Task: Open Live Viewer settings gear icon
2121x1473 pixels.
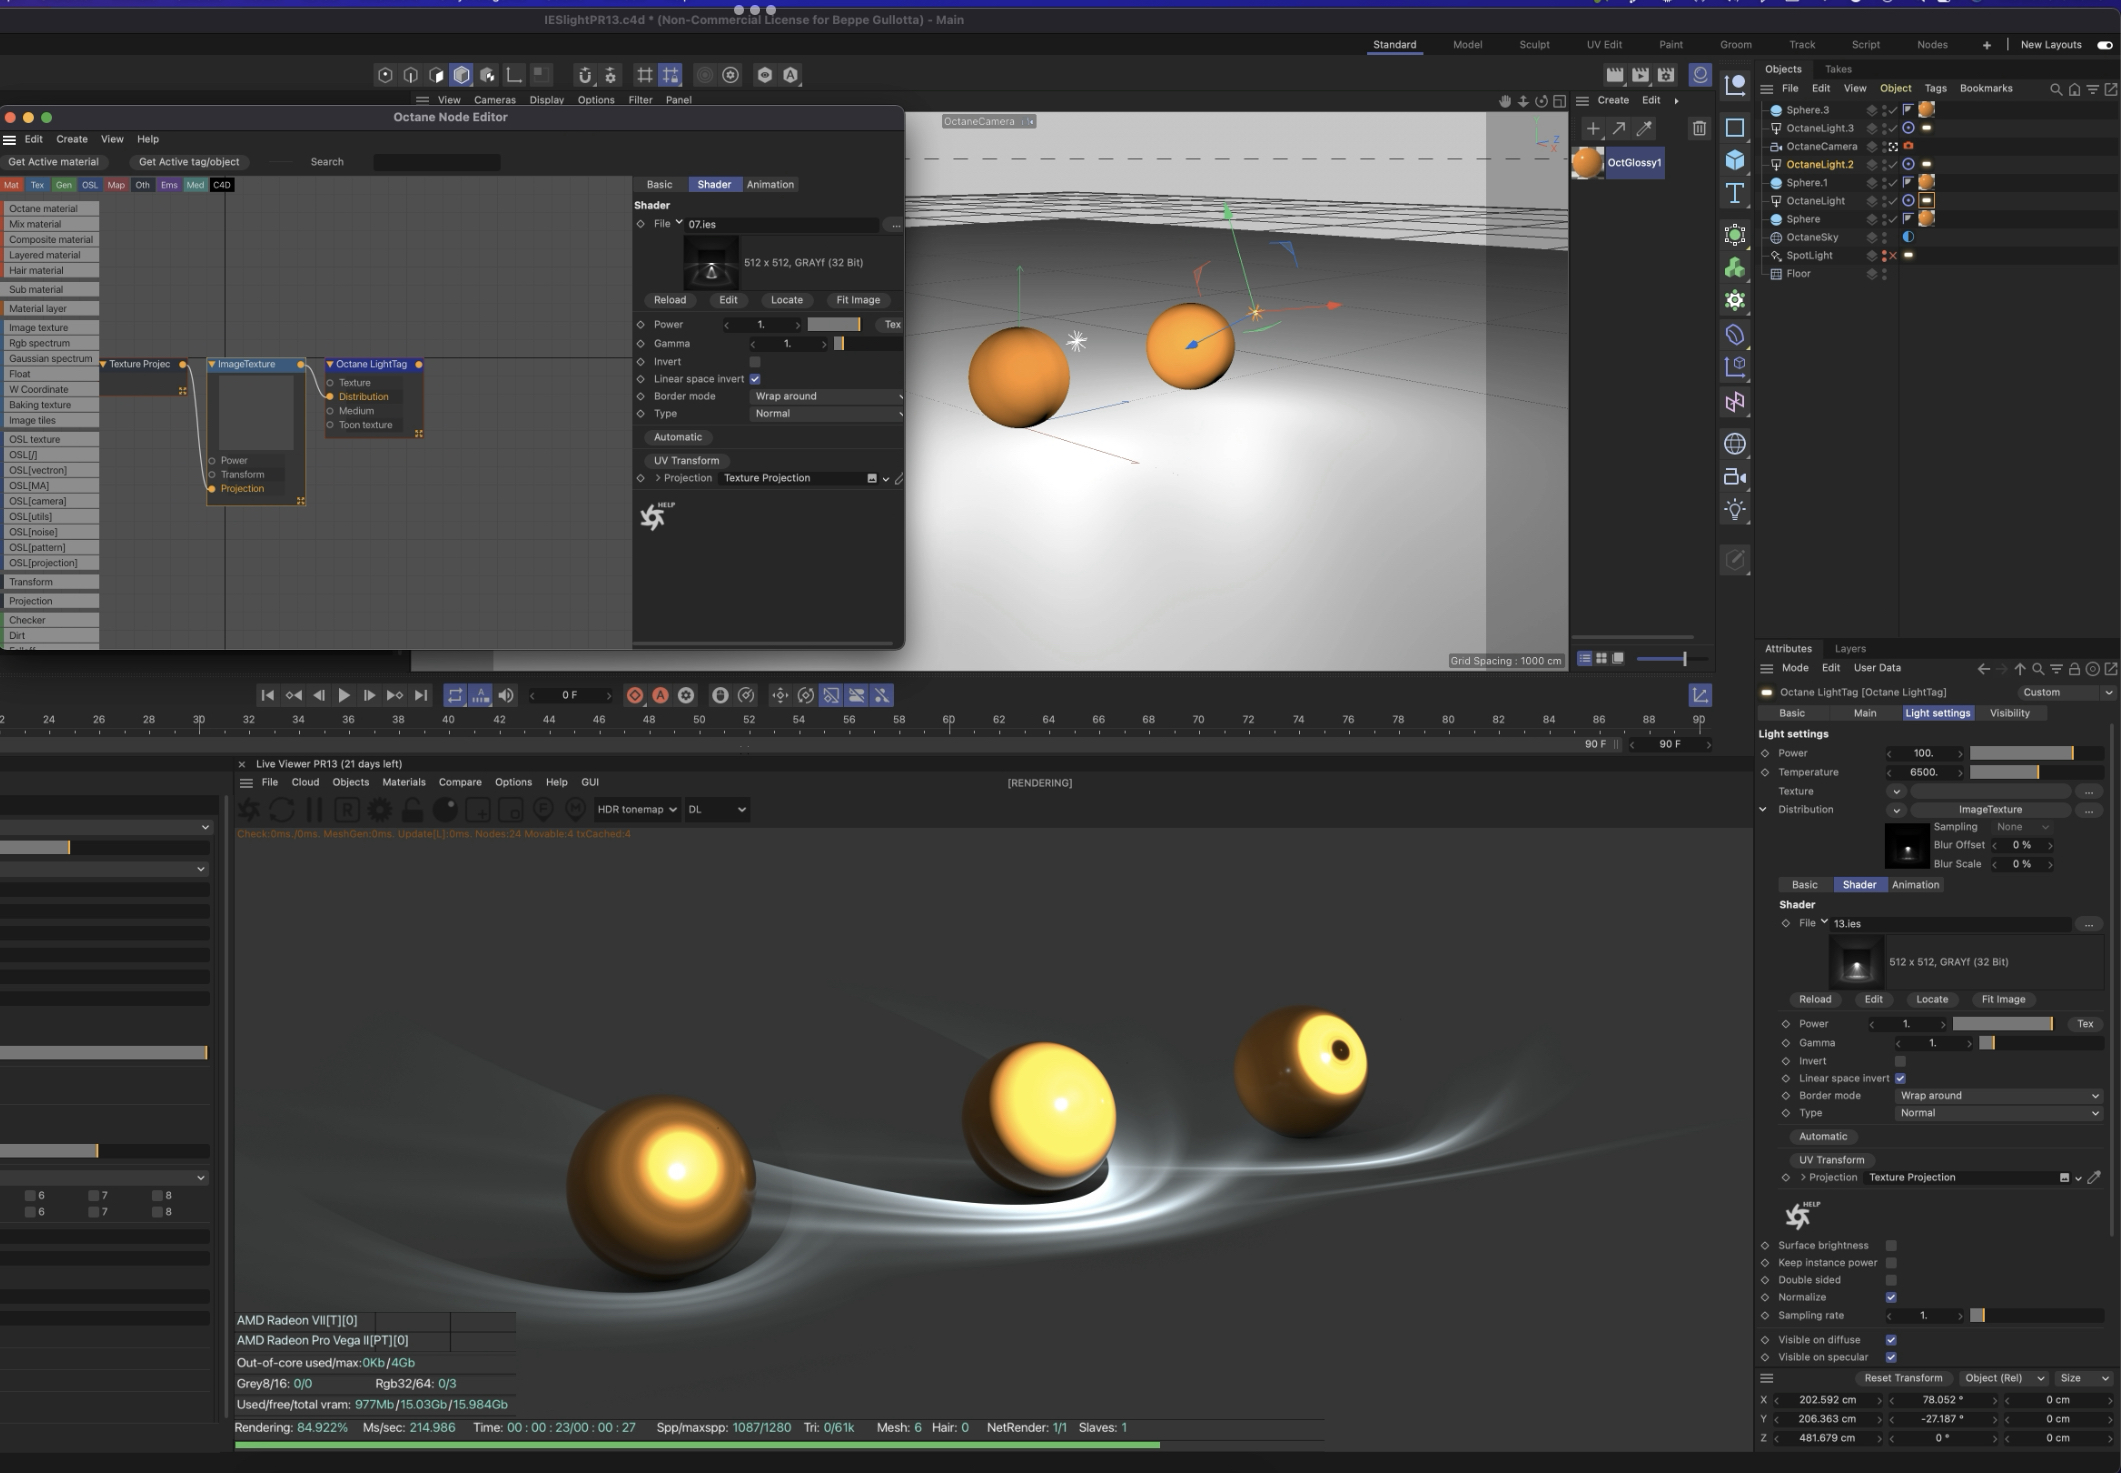Action: click(x=380, y=810)
